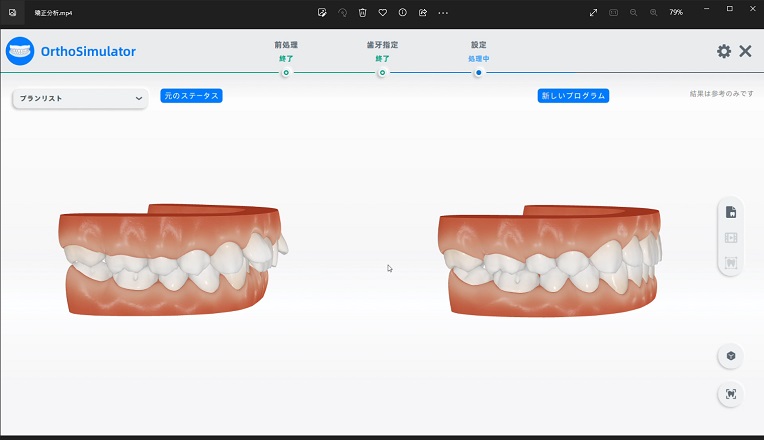Image resolution: width=764 pixels, height=440 pixels.
Task: Click the OrthoSimulator logo icon
Action: [x=20, y=51]
